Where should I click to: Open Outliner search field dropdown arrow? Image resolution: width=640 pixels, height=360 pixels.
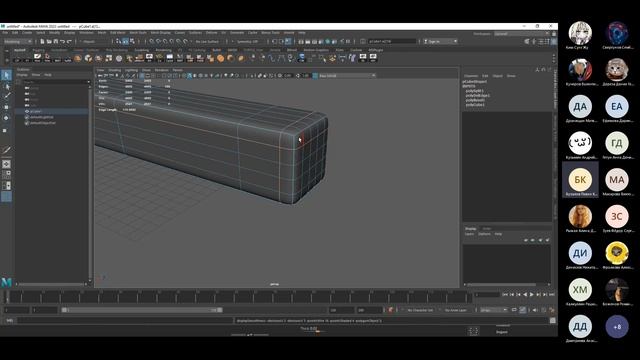point(89,82)
